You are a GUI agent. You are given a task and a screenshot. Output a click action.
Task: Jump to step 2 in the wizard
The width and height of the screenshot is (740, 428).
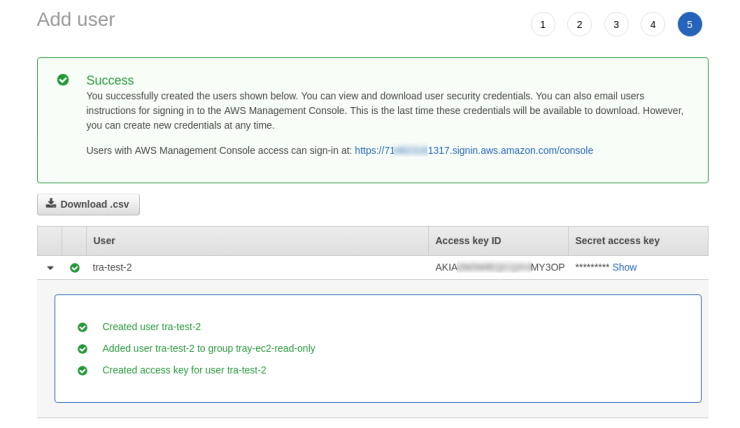click(579, 24)
